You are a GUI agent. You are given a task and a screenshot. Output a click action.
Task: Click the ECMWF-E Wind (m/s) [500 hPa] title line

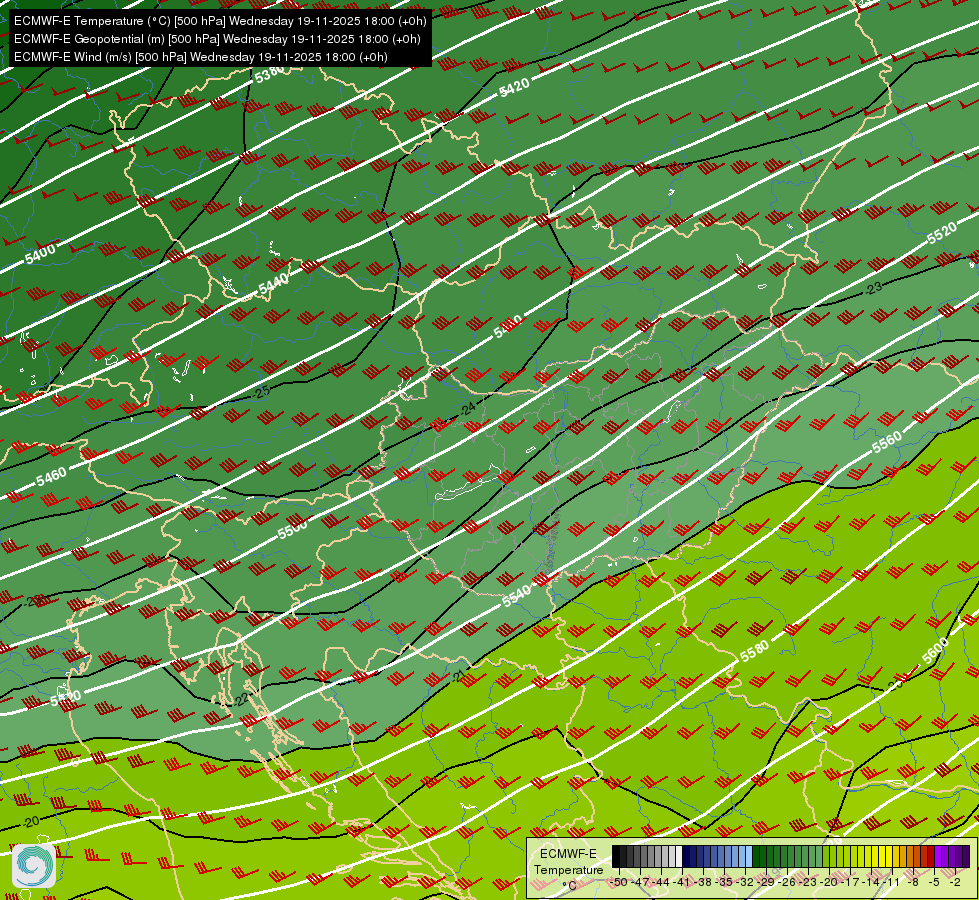(200, 57)
